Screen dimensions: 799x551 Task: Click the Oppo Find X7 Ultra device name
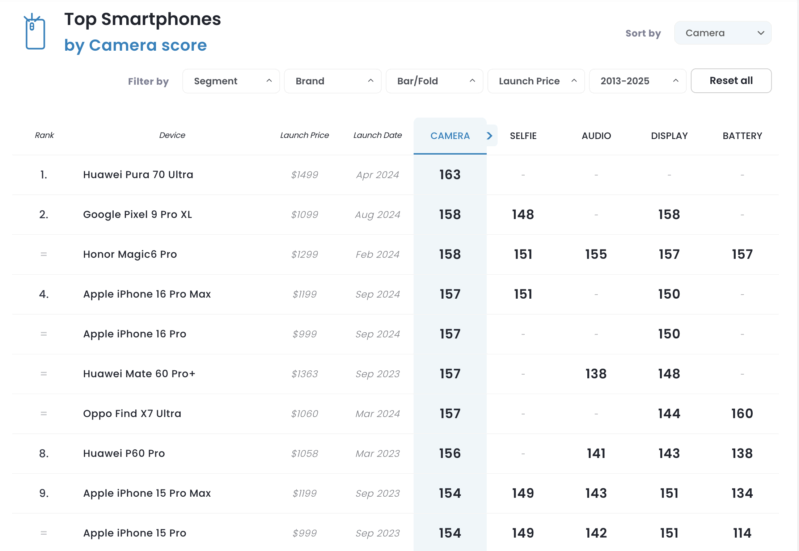(132, 413)
